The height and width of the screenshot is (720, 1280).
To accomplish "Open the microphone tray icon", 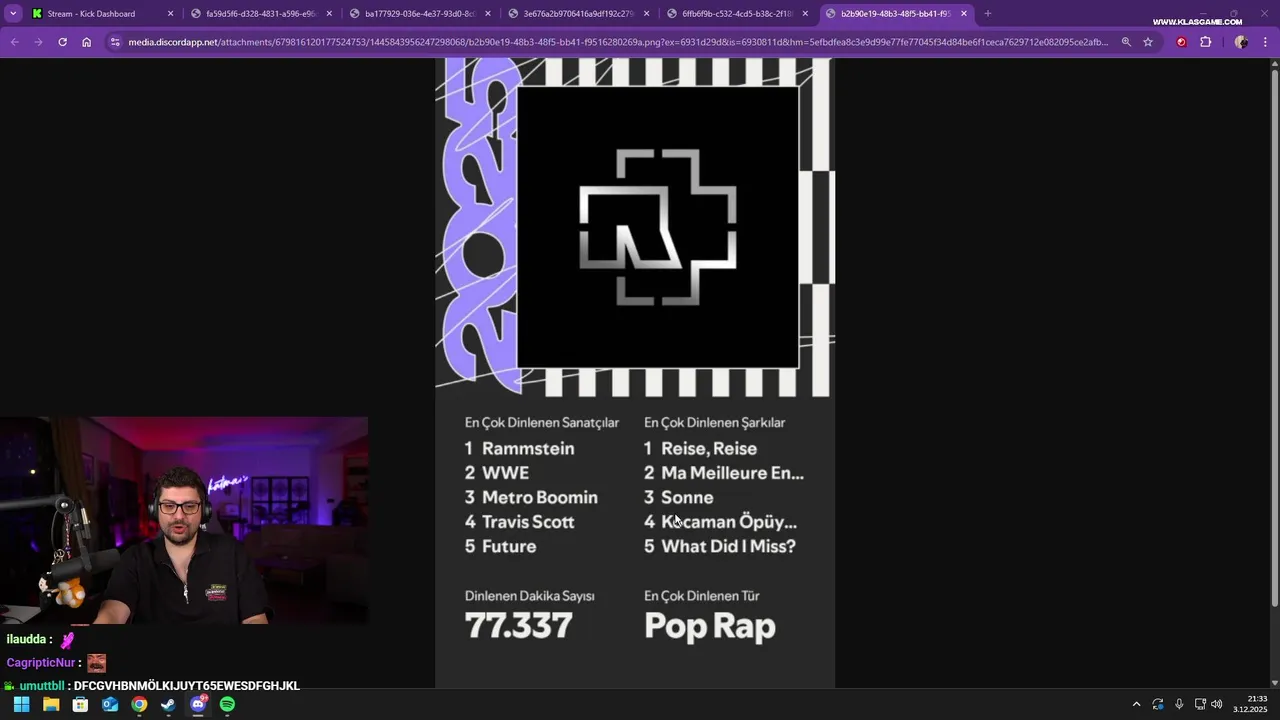I will (1179, 705).
